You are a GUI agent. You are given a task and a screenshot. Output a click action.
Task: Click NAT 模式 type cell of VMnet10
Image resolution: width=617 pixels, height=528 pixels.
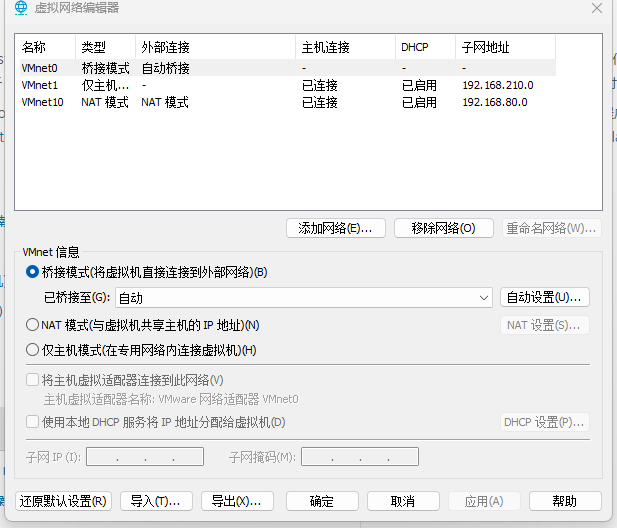[x=105, y=102]
